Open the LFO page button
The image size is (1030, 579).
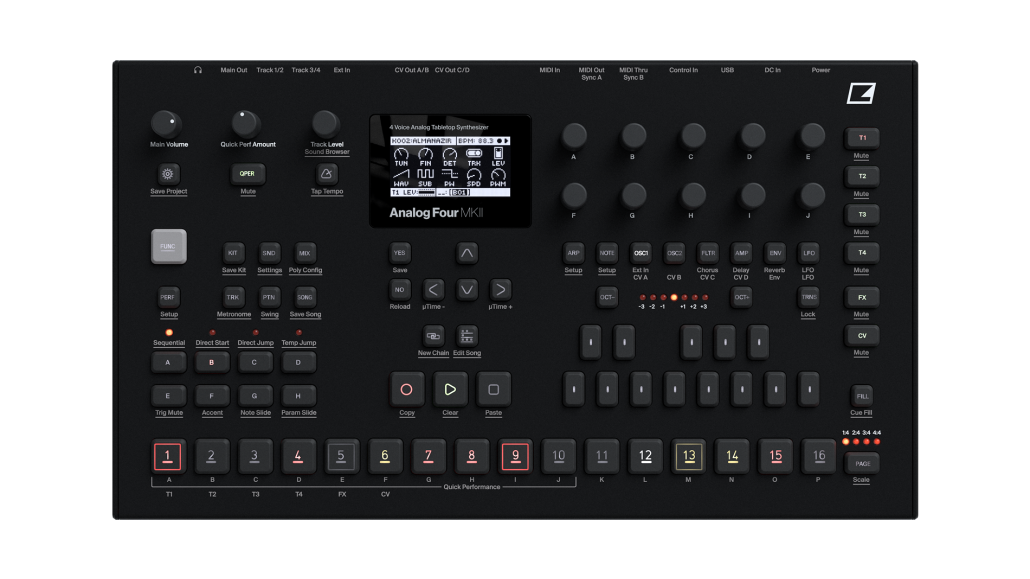pyautogui.click(x=808, y=253)
